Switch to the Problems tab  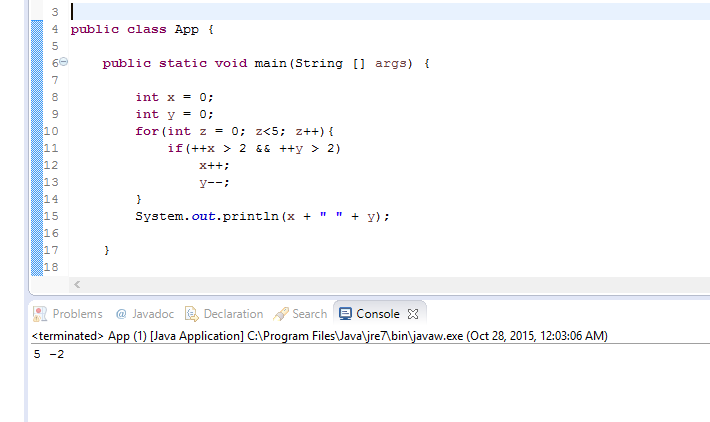tap(77, 314)
